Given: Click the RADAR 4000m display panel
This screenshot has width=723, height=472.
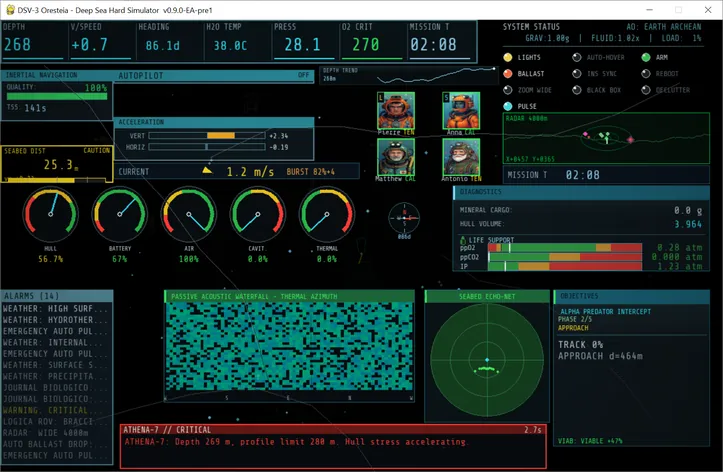Looking at the screenshot, I should point(606,138).
